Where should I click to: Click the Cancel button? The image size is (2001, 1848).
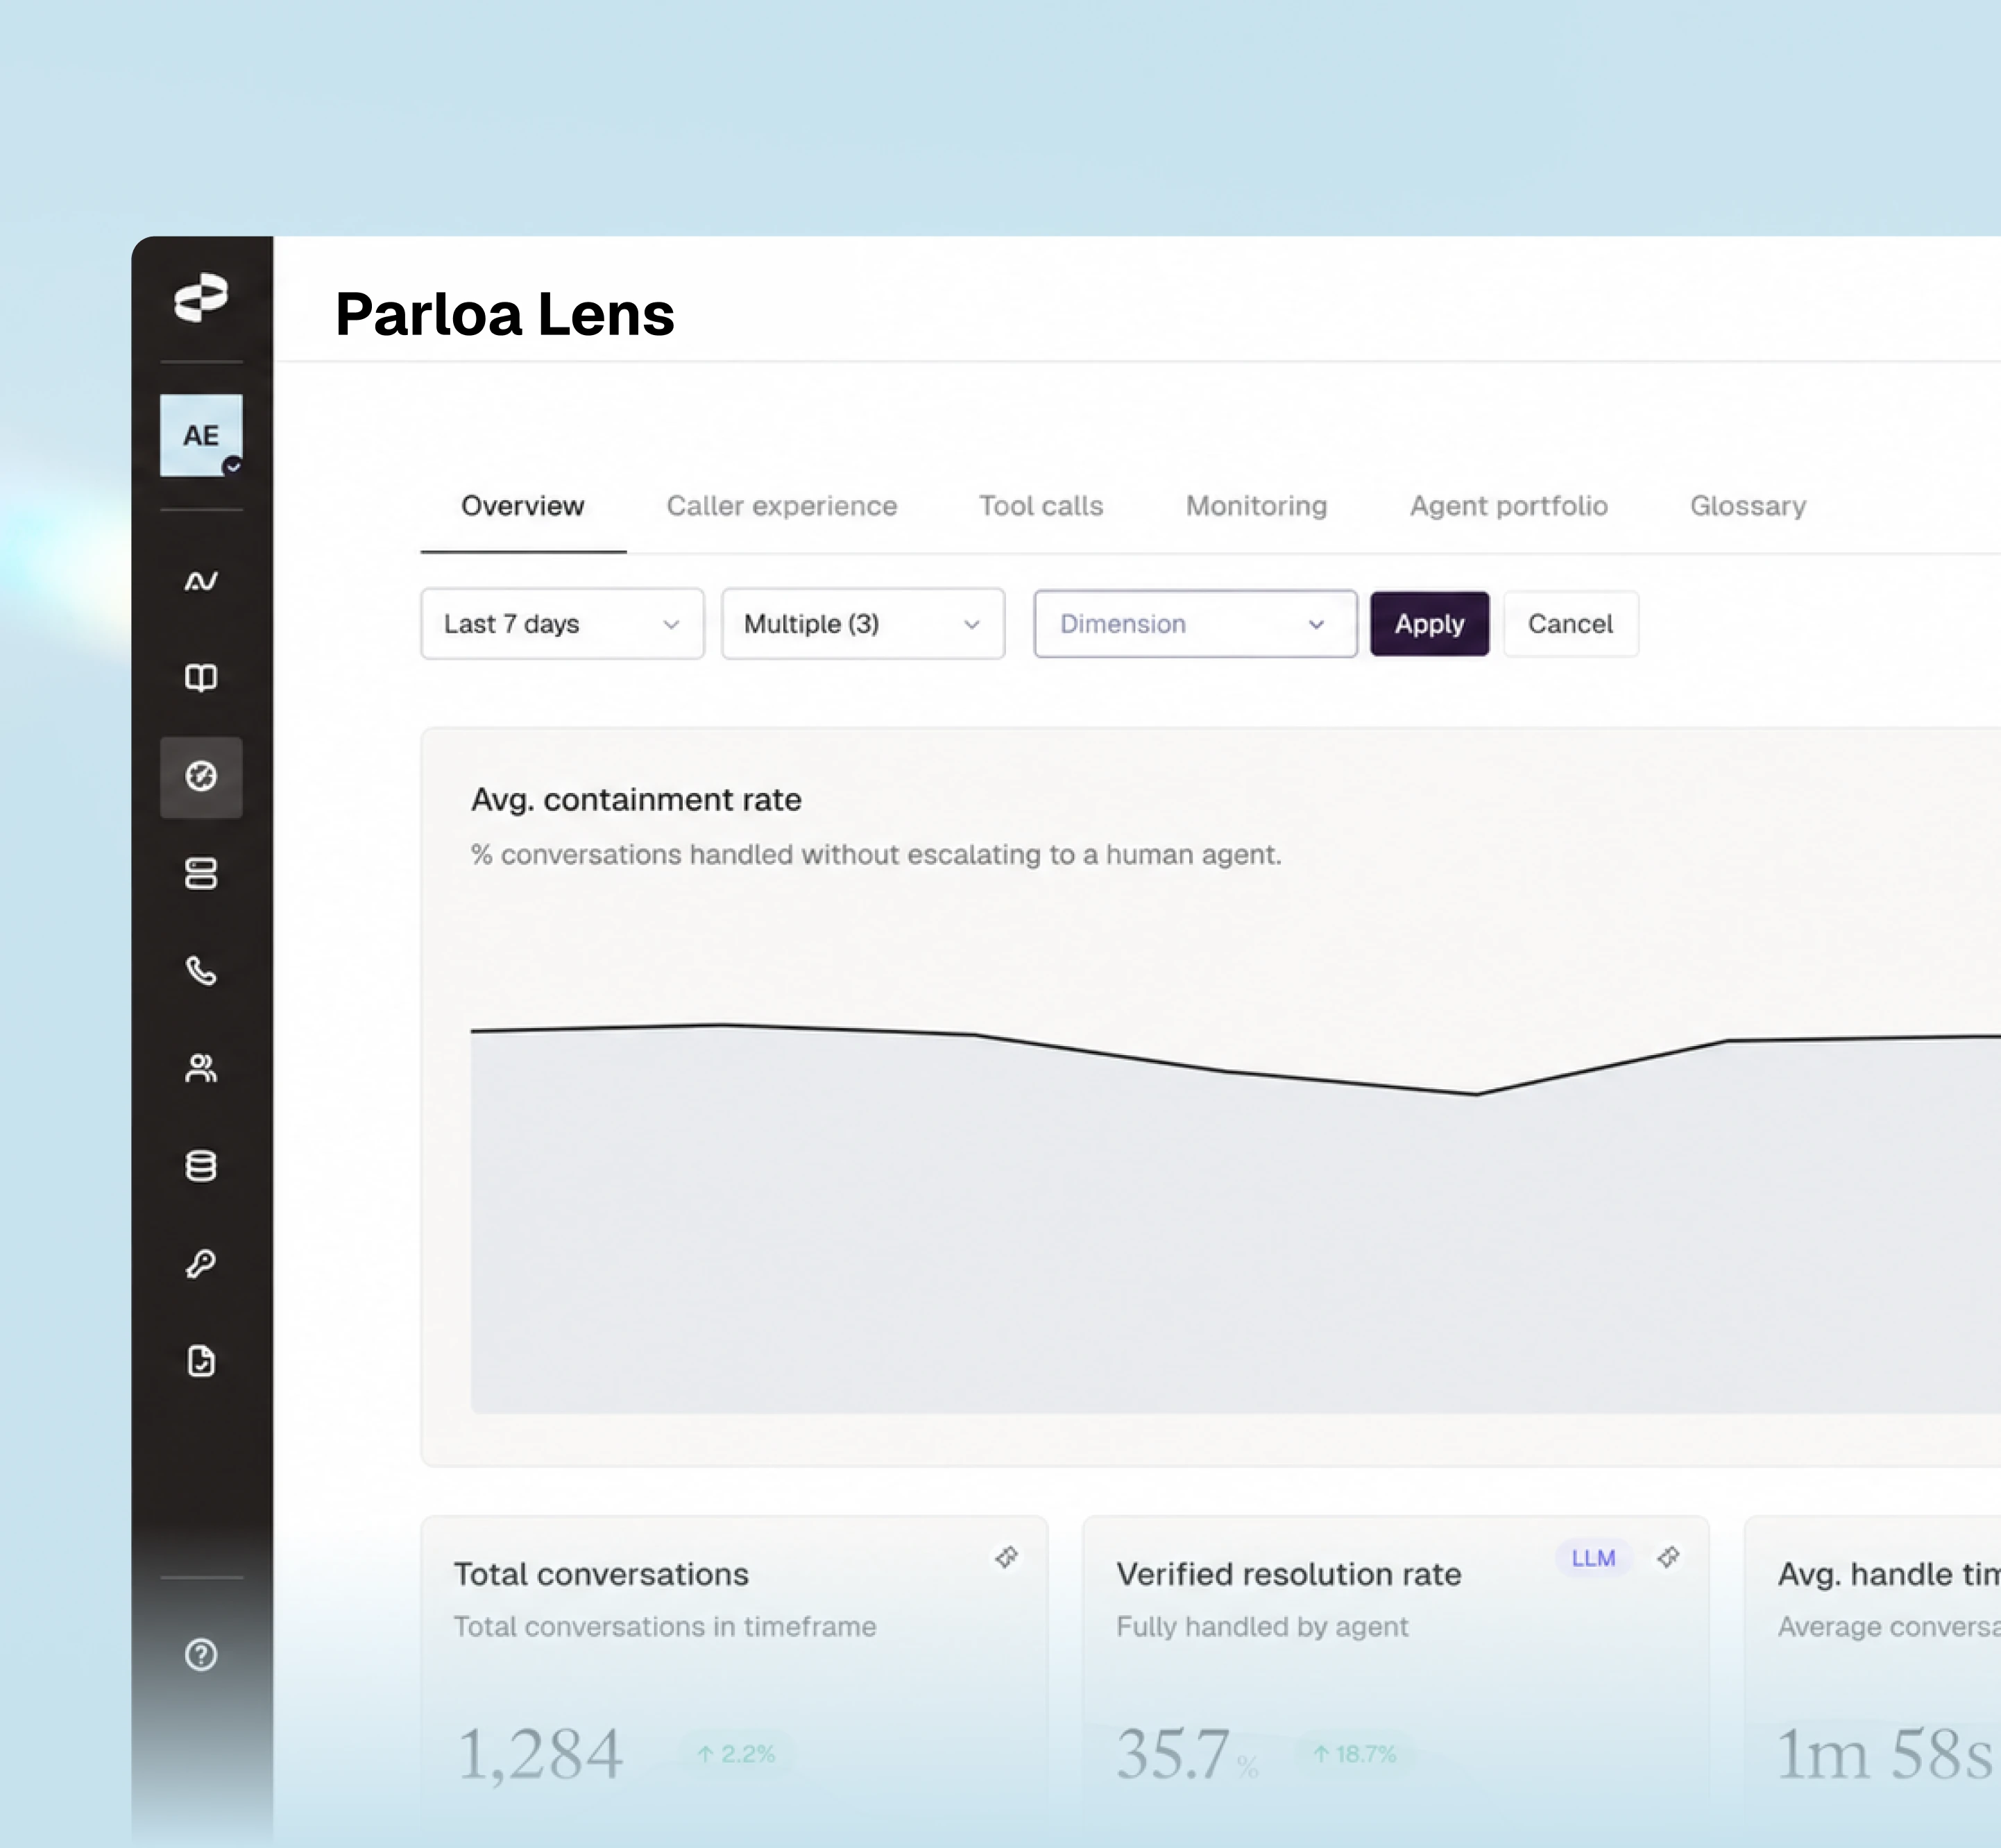pyautogui.click(x=1570, y=624)
